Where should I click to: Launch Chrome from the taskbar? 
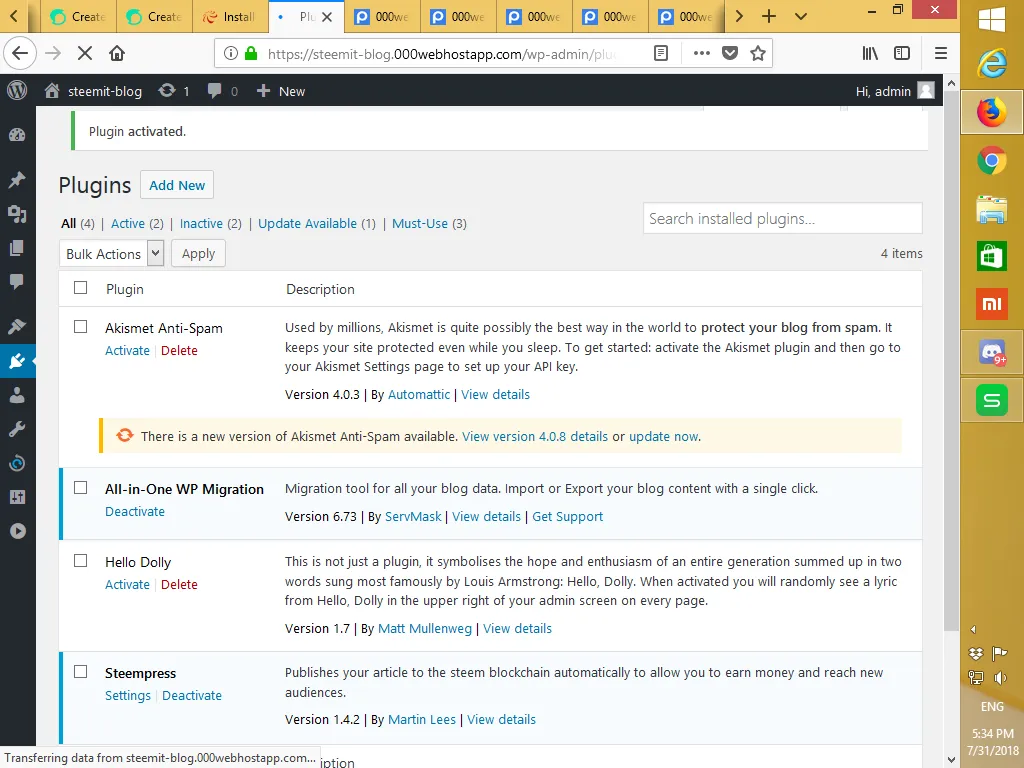coord(991,161)
